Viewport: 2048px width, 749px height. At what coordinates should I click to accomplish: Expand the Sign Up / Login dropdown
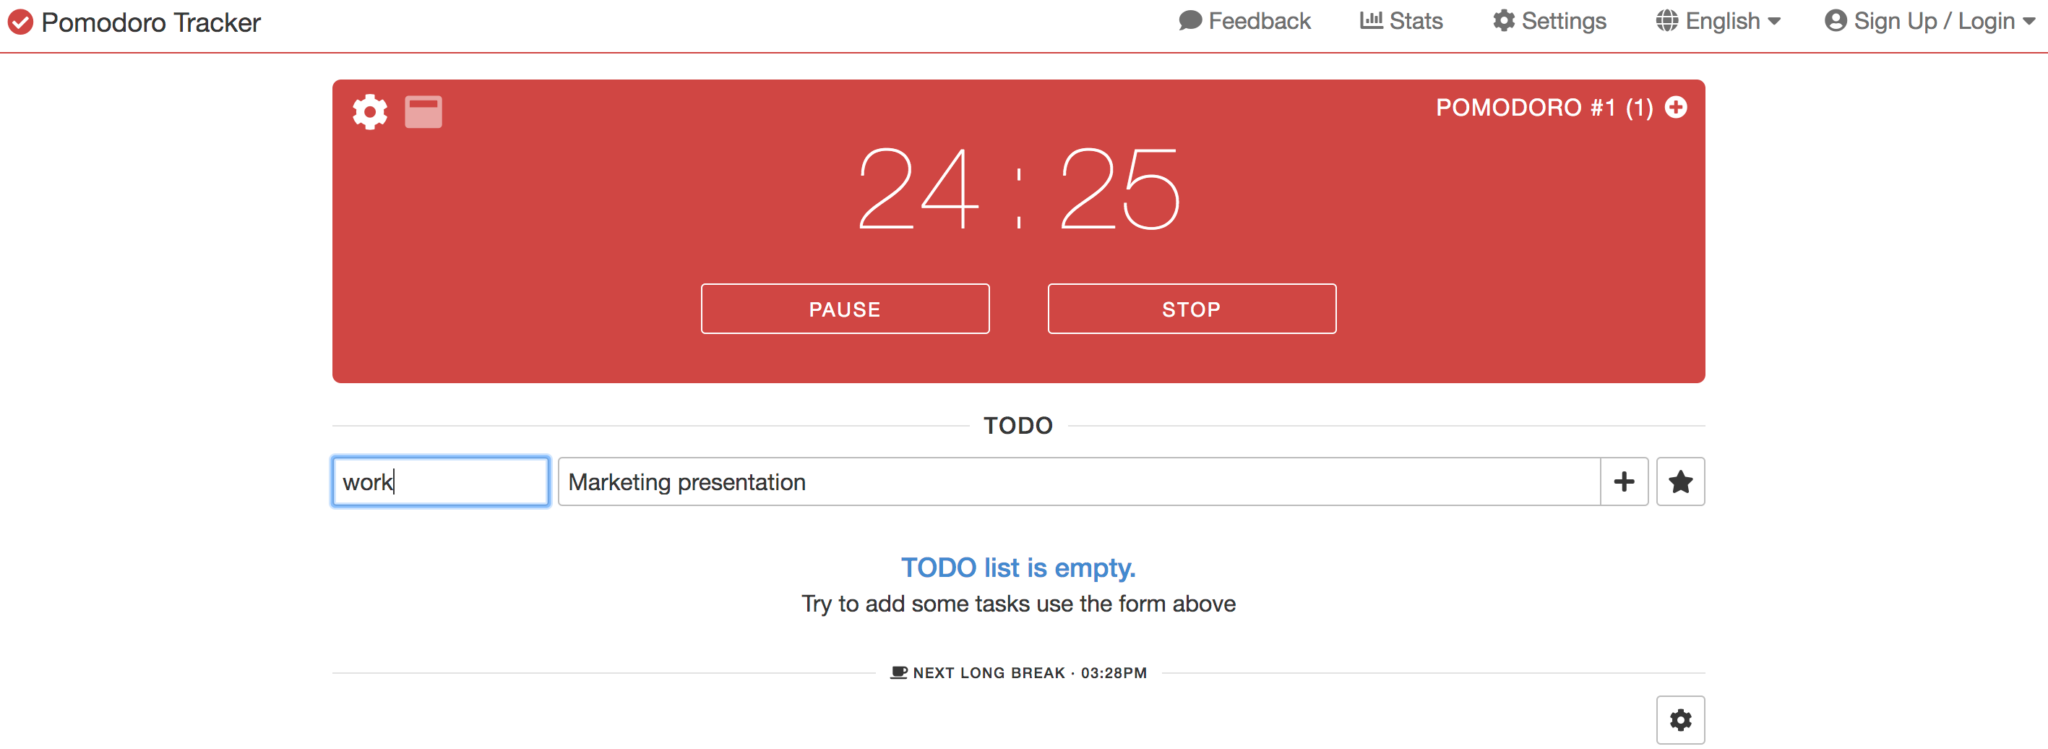(x=1932, y=20)
